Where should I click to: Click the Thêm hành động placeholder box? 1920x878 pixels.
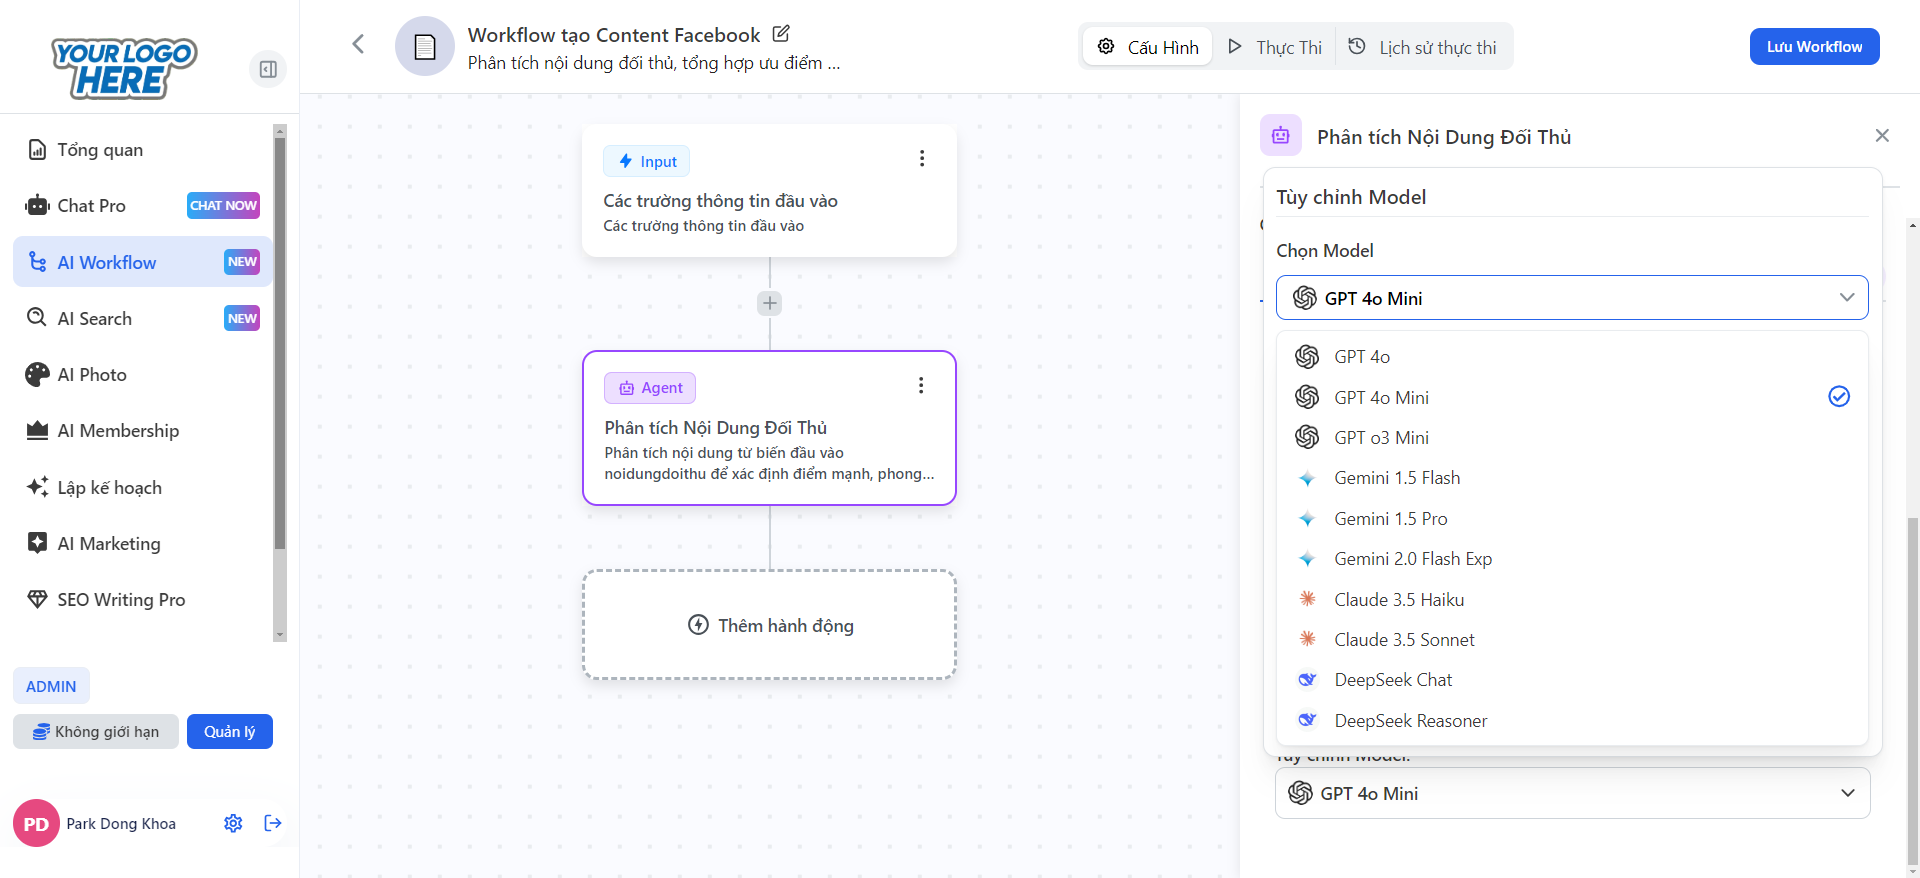(x=769, y=625)
